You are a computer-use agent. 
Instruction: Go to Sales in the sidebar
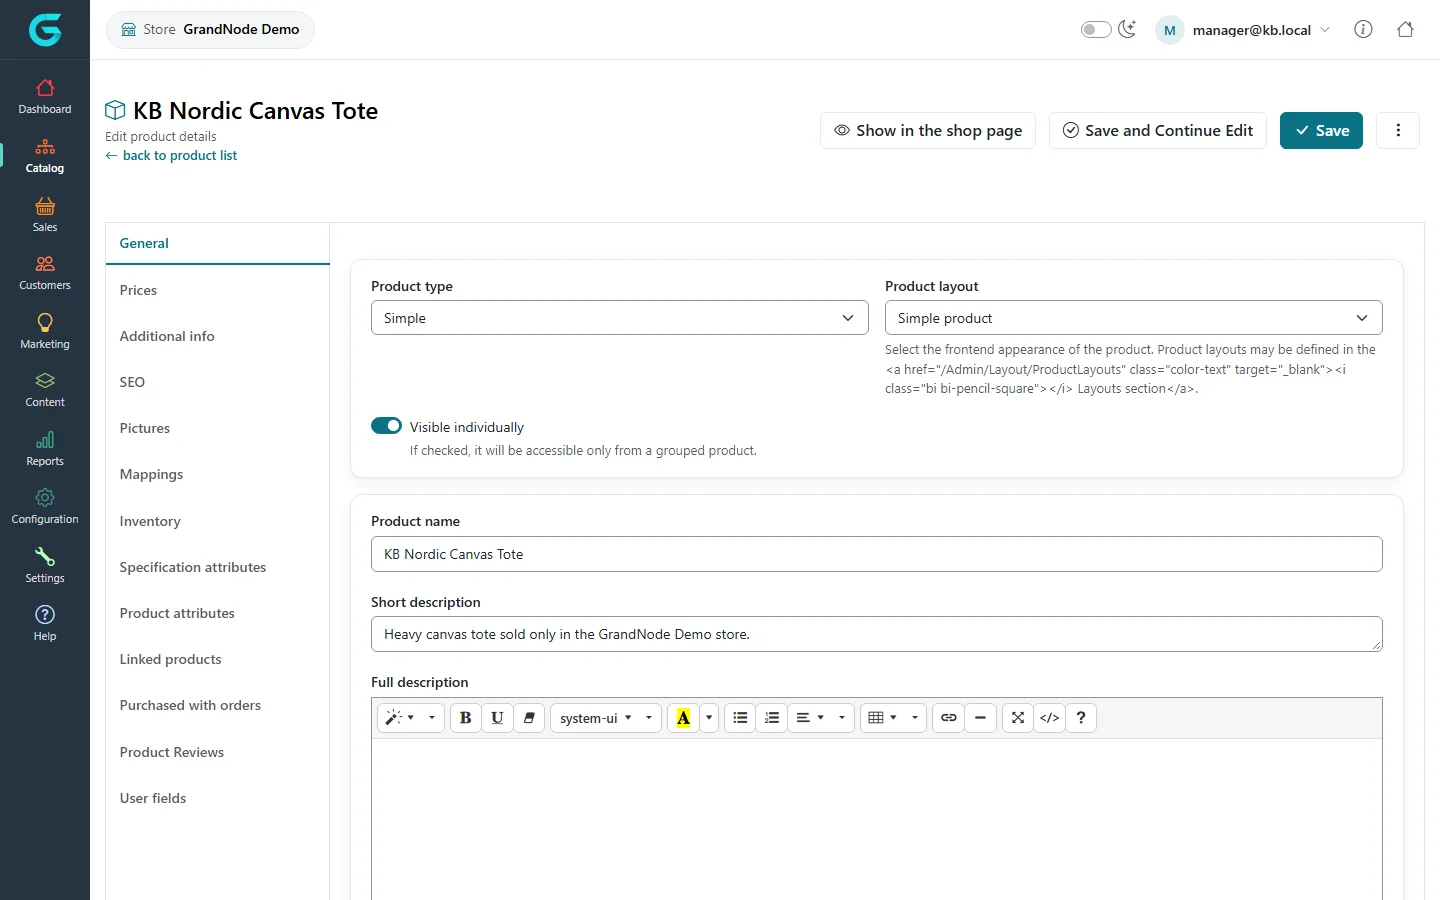pyautogui.click(x=45, y=215)
